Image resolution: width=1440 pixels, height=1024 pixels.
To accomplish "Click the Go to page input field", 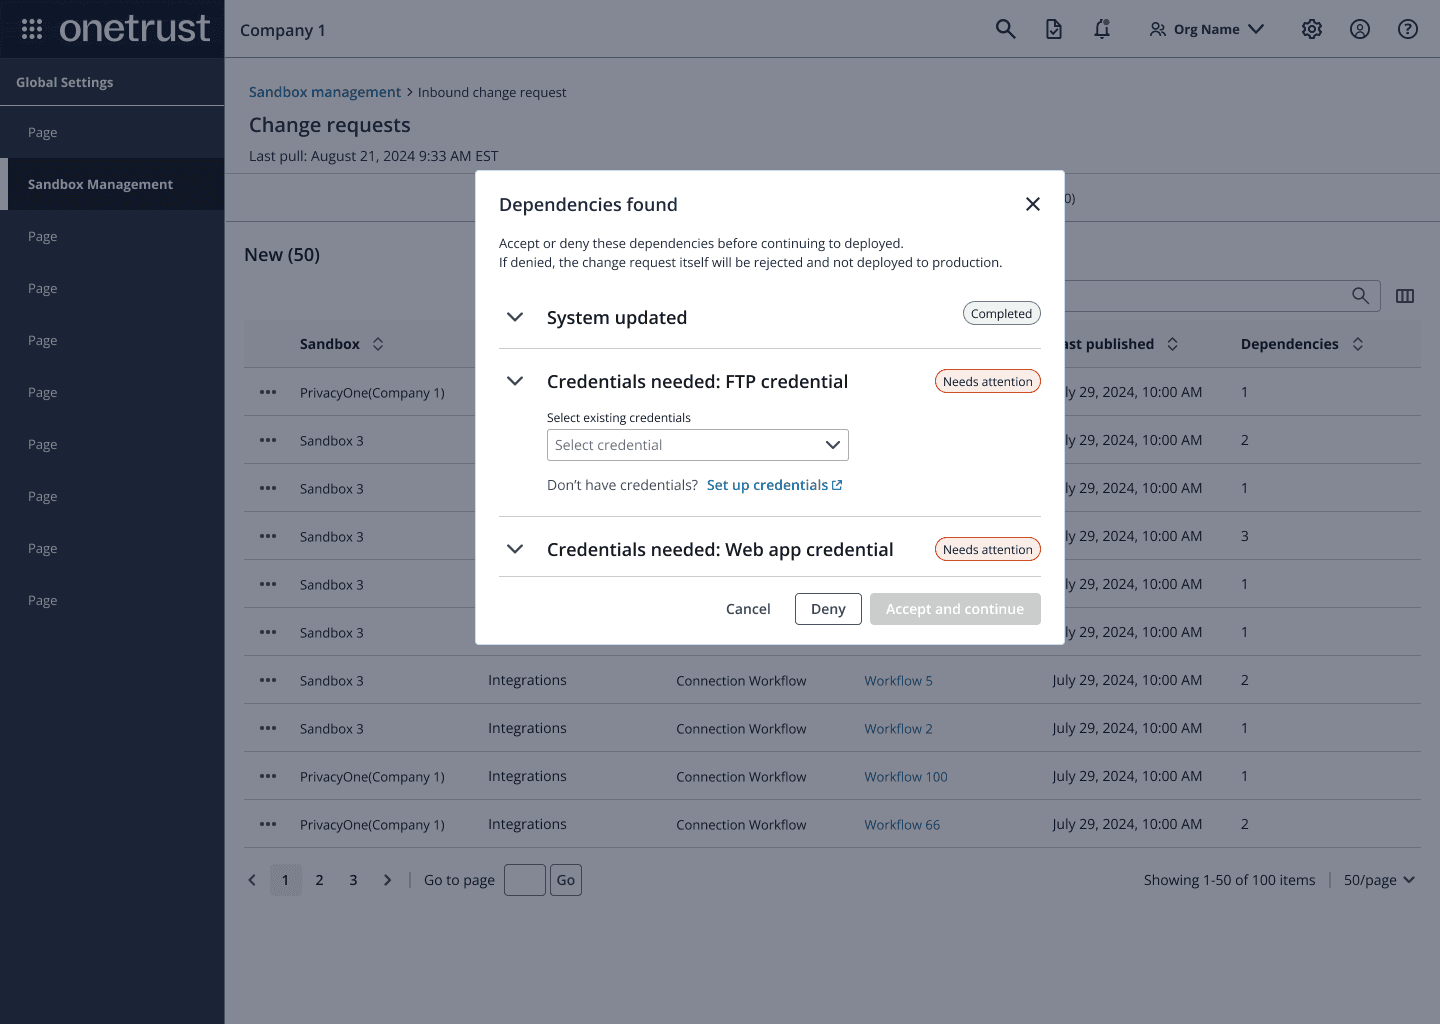I will 525,880.
